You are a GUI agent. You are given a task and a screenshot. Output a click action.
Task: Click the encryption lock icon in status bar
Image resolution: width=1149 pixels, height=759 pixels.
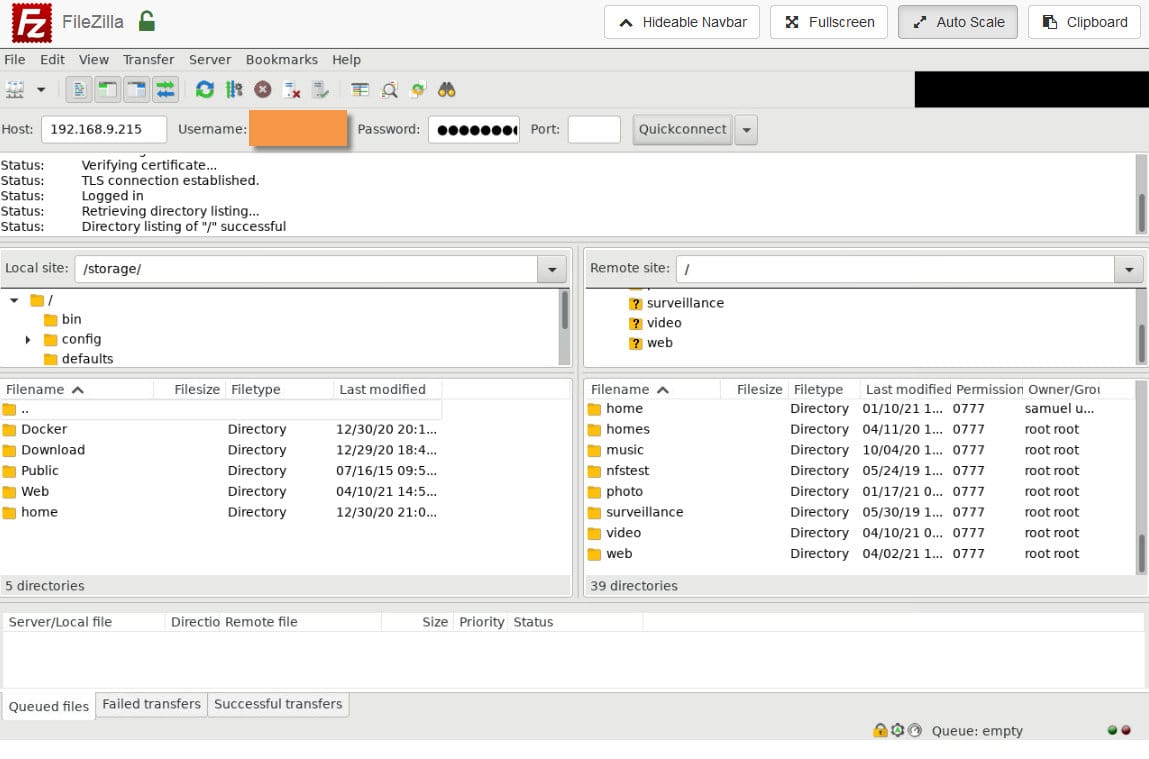[x=880, y=730]
